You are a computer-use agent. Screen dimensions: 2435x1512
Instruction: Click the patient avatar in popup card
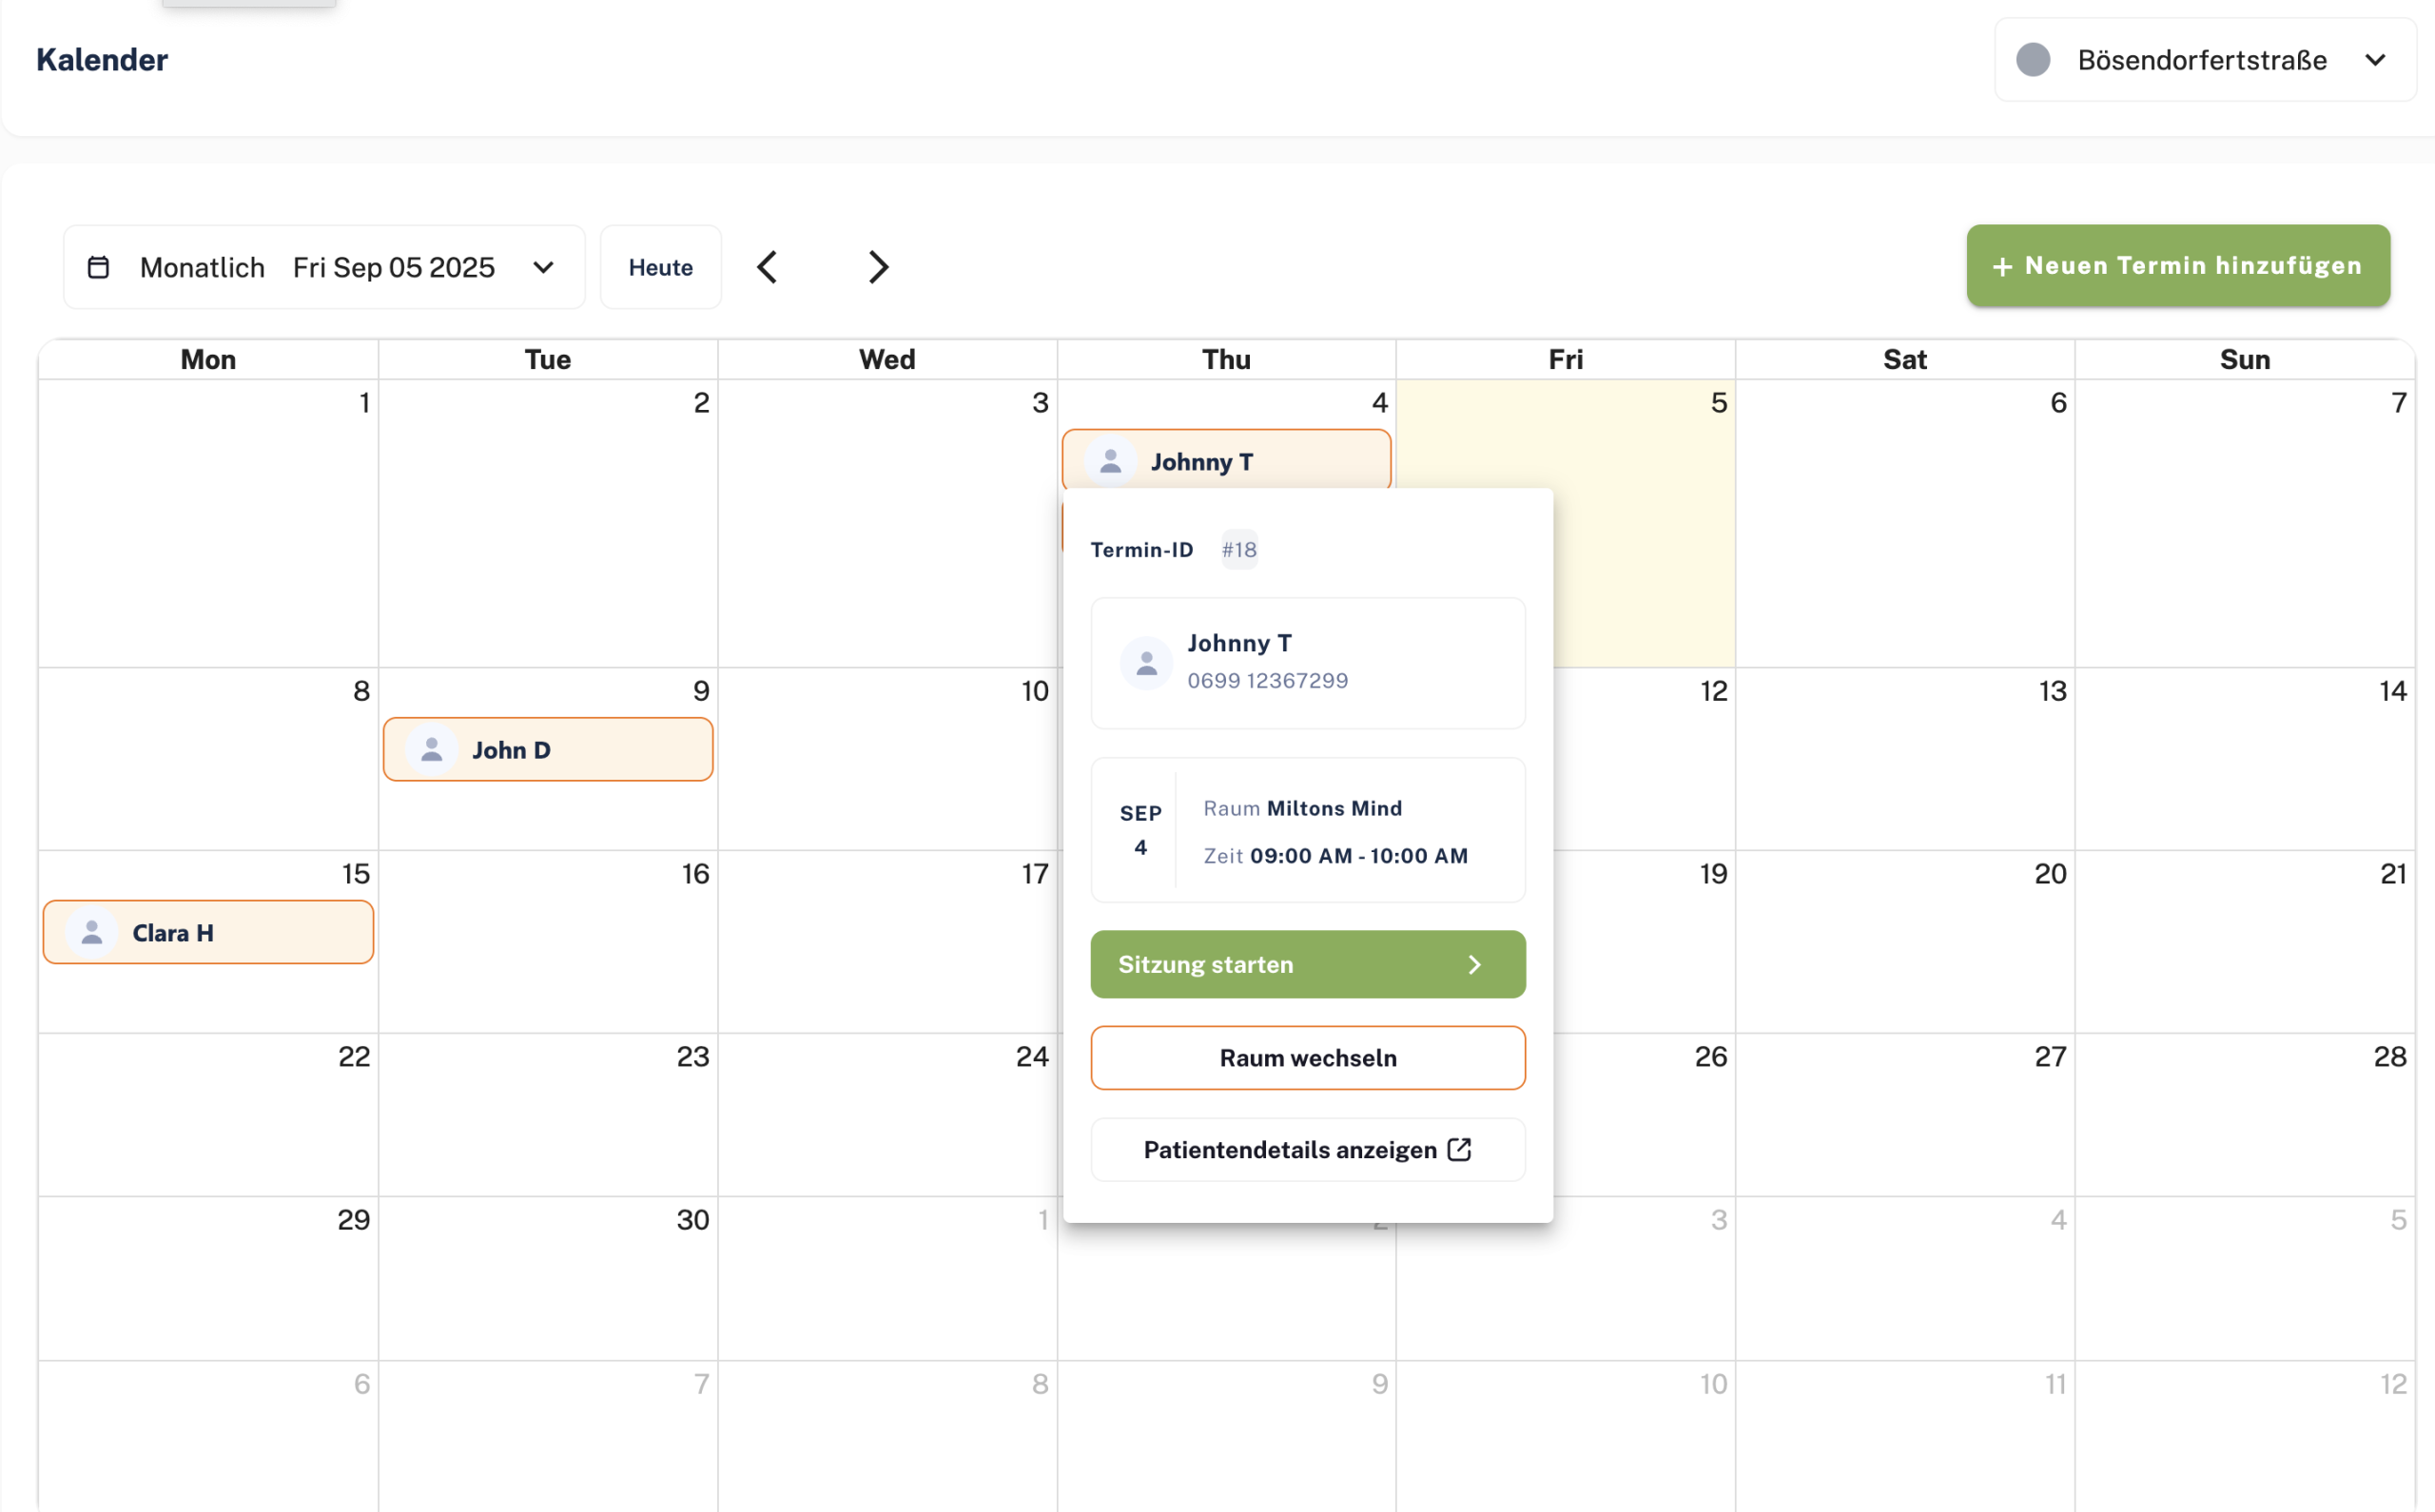point(1146,663)
